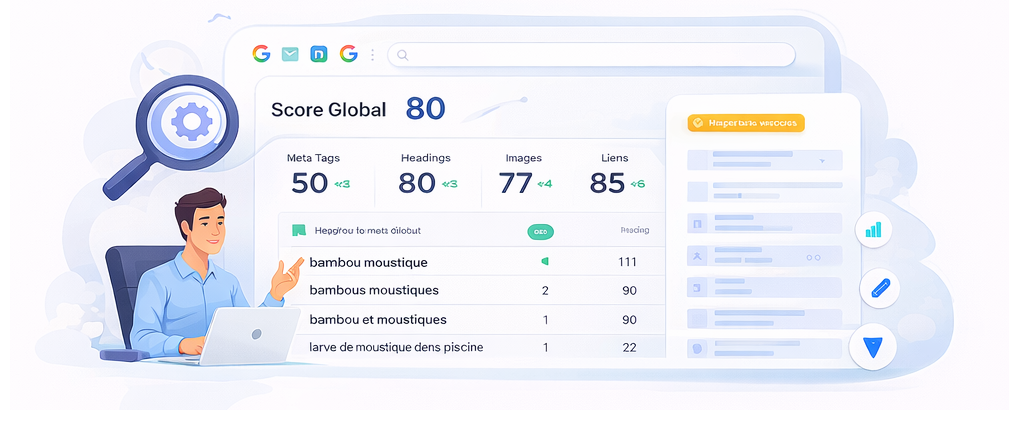Select the 'bambous moustiques' keyword row
1019x424 pixels.
[472, 291]
